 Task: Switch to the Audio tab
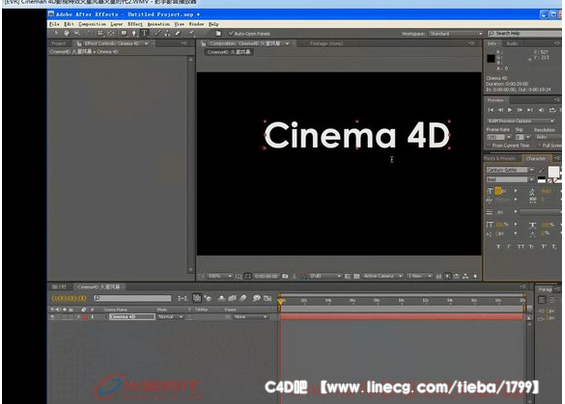pyautogui.click(x=512, y=44)
